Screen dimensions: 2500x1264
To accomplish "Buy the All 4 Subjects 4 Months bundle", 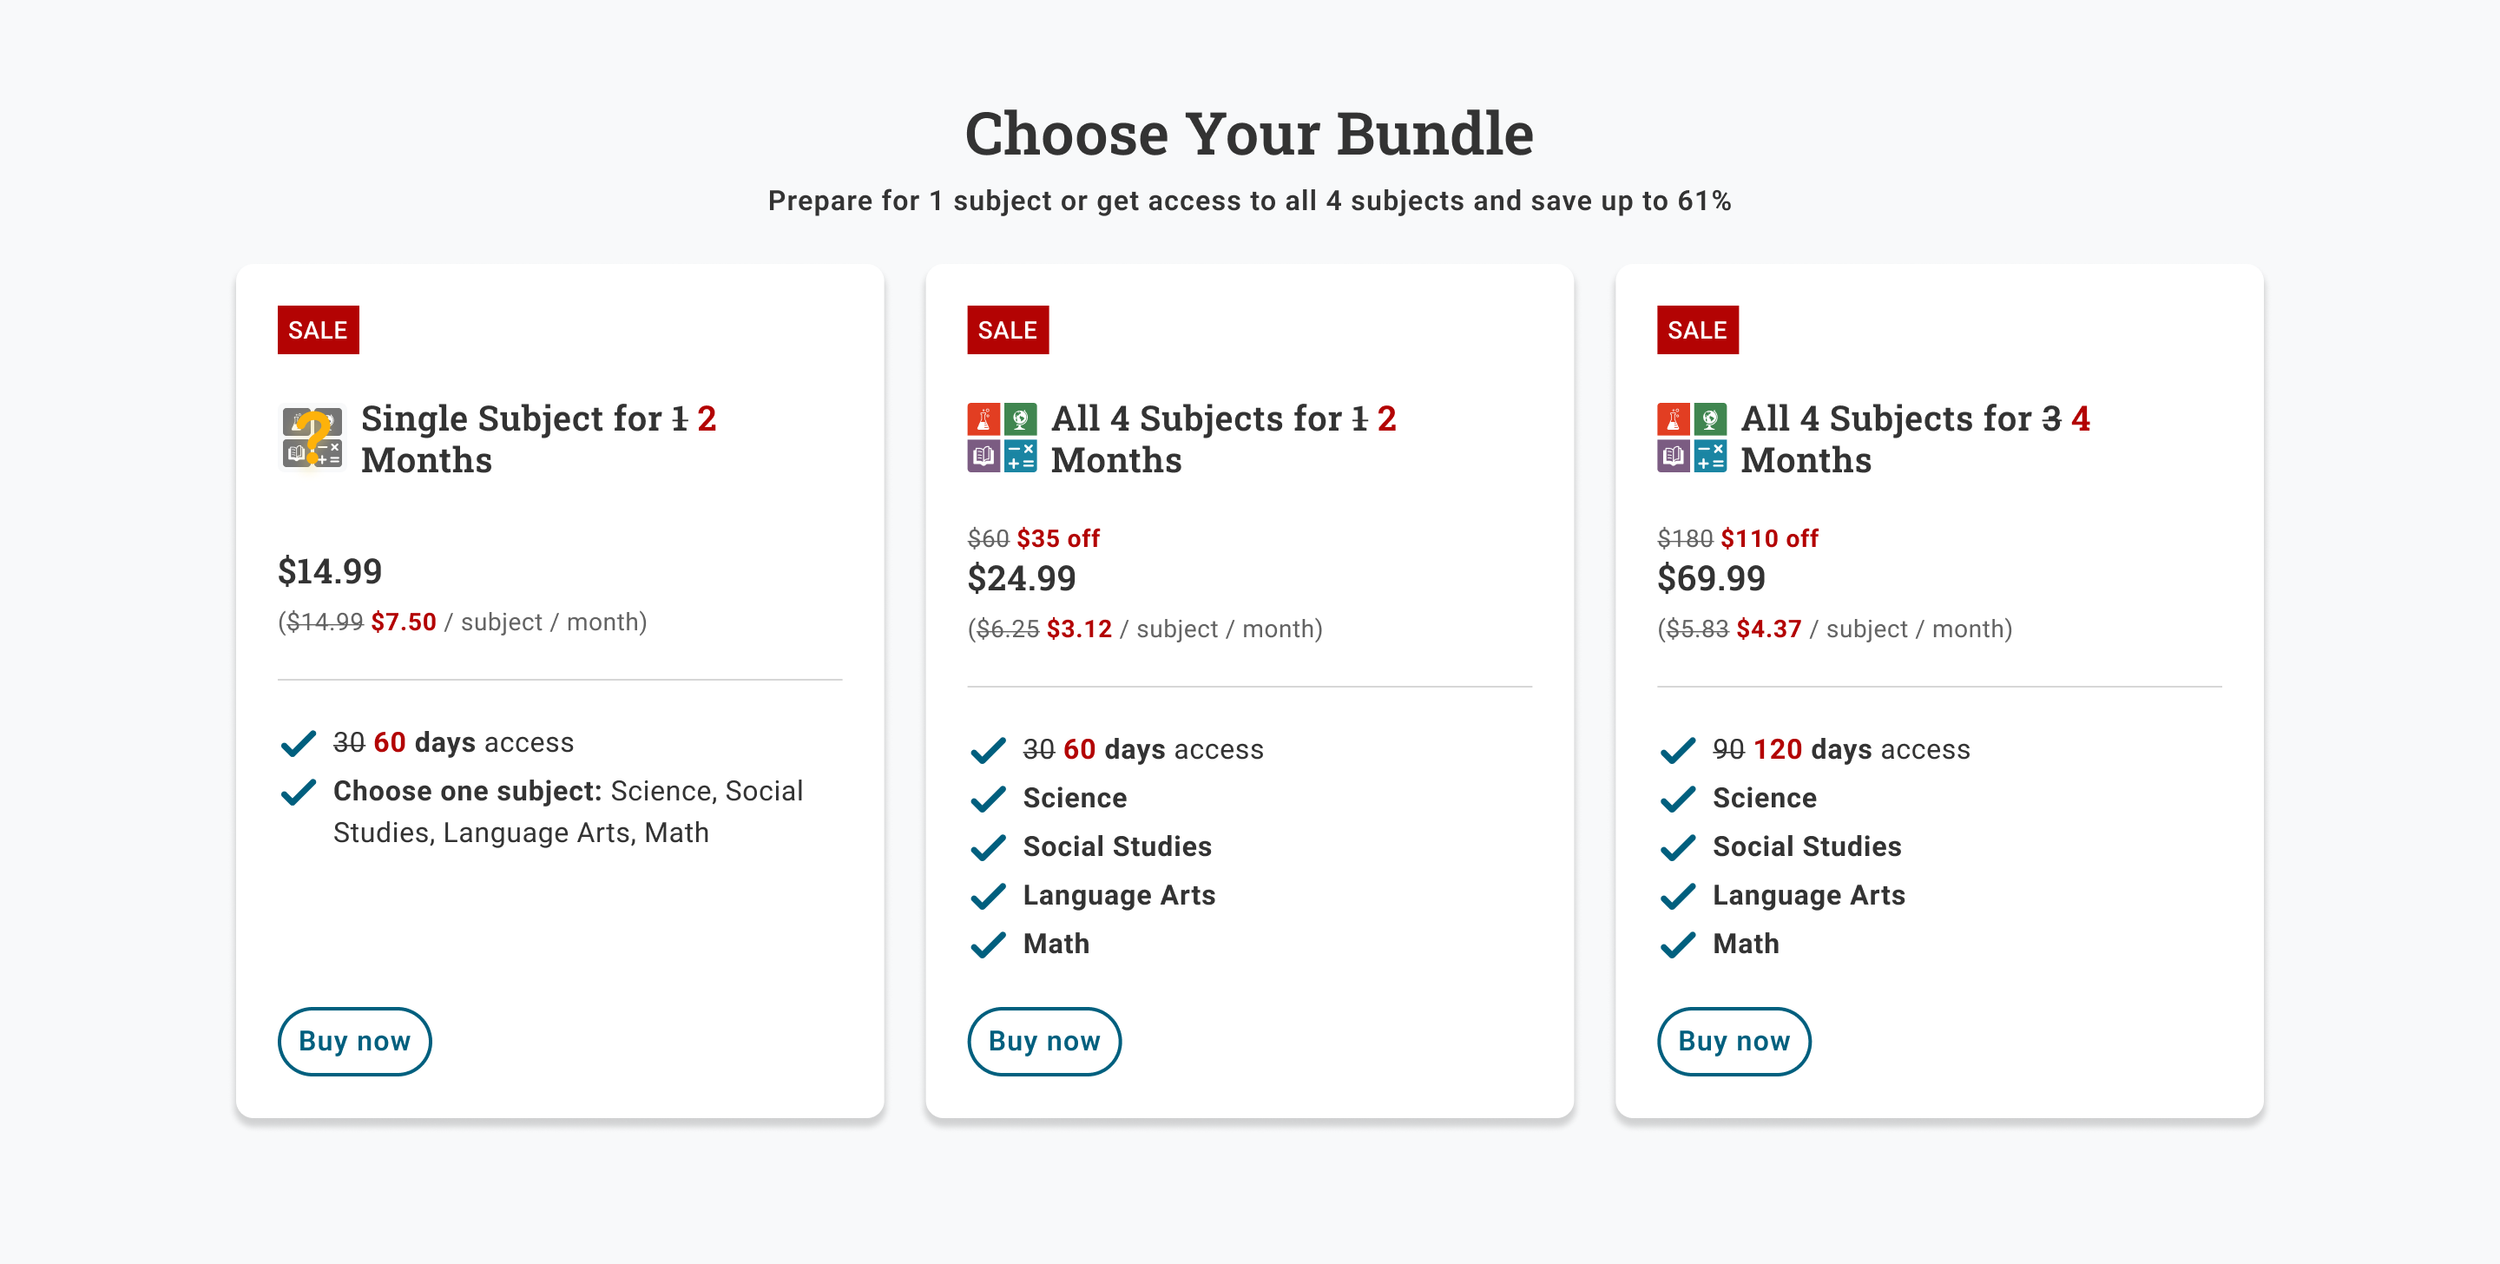I will (1734, 1041).
